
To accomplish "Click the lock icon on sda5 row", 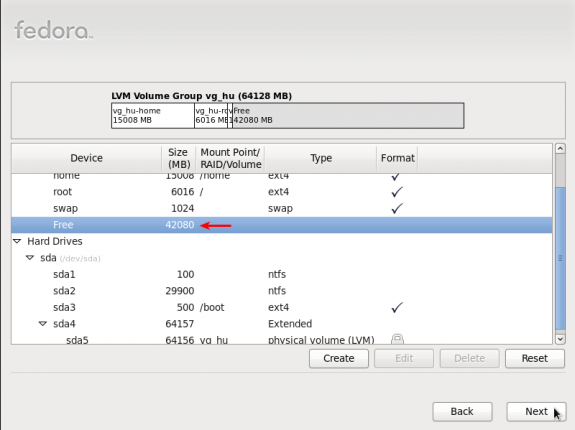I will [x=397, y=339].
